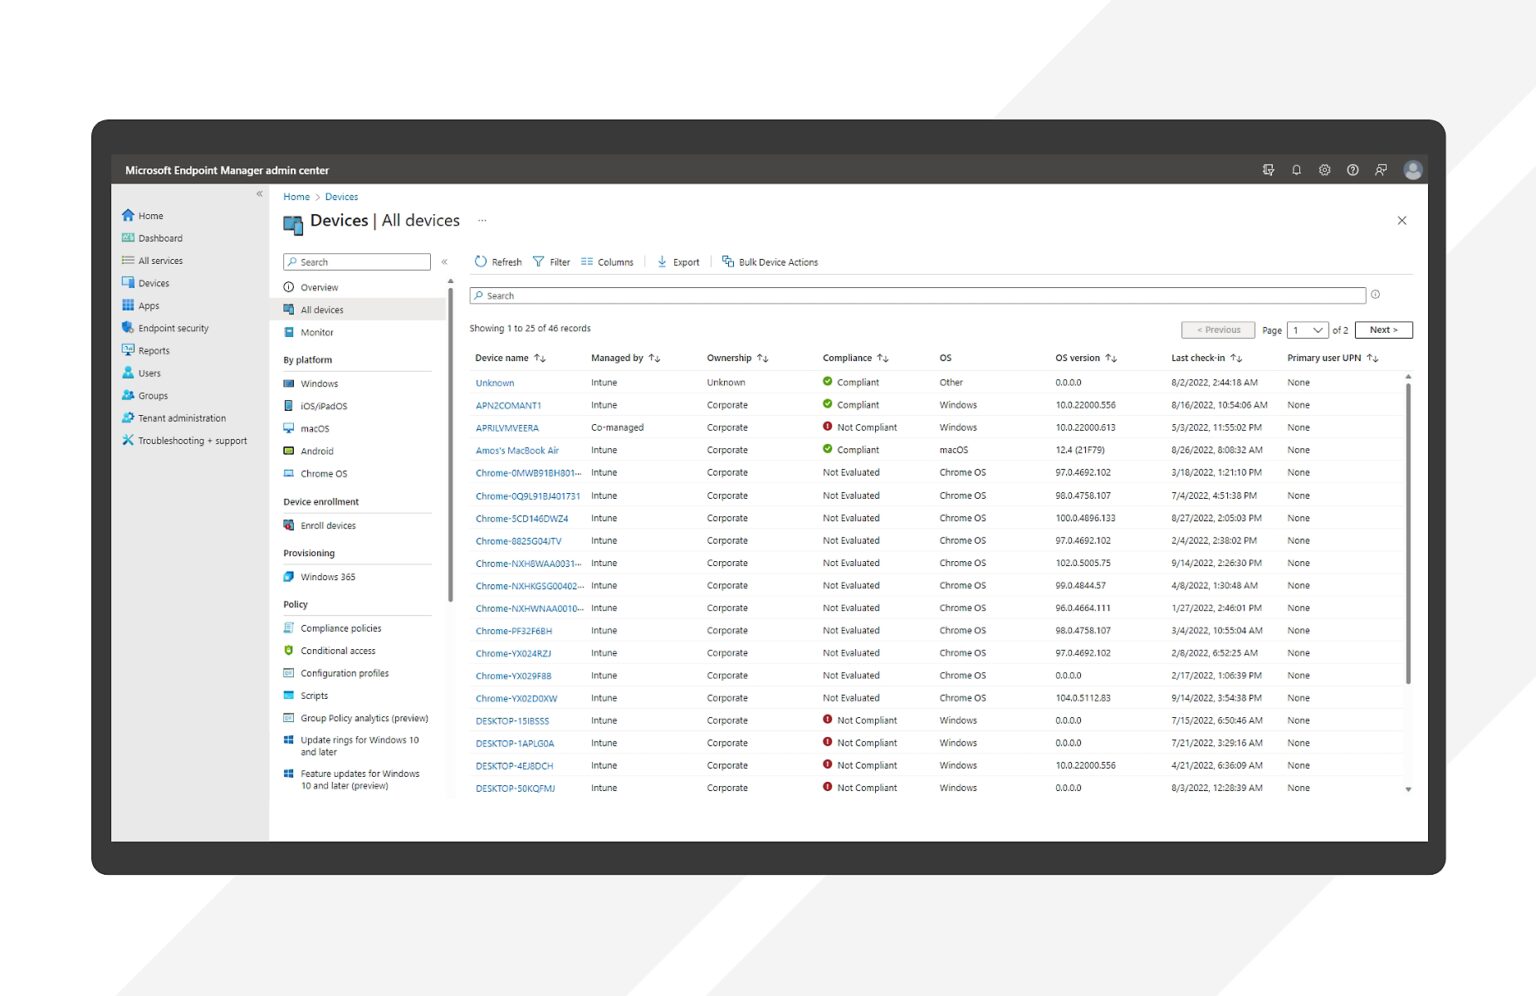Open the settings gear in the top bar

pos(1324,169)
